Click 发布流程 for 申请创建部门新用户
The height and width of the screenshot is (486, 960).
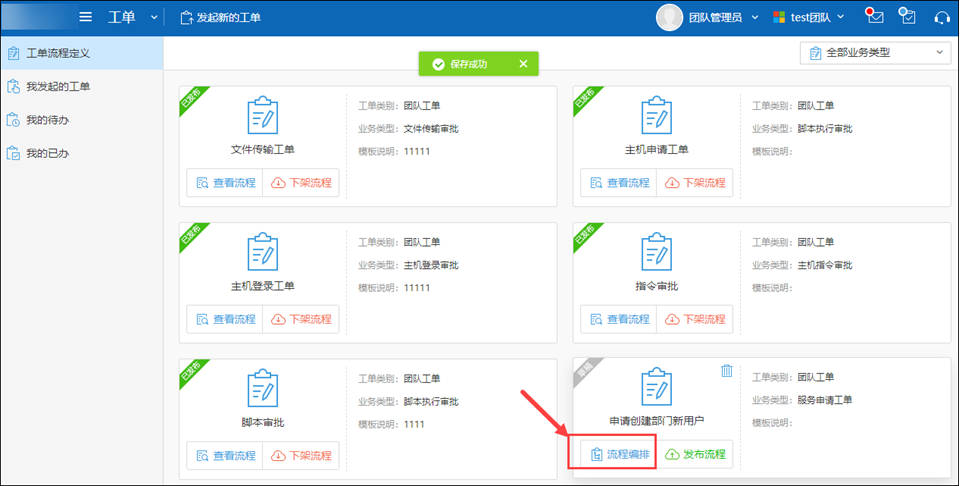point(695,455)
